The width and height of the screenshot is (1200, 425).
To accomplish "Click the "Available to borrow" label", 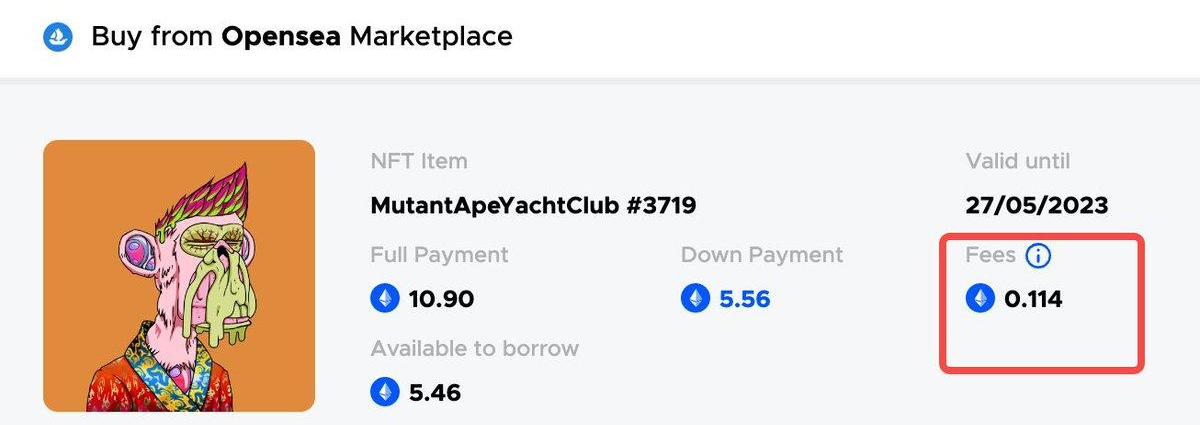I will (474, 349).
